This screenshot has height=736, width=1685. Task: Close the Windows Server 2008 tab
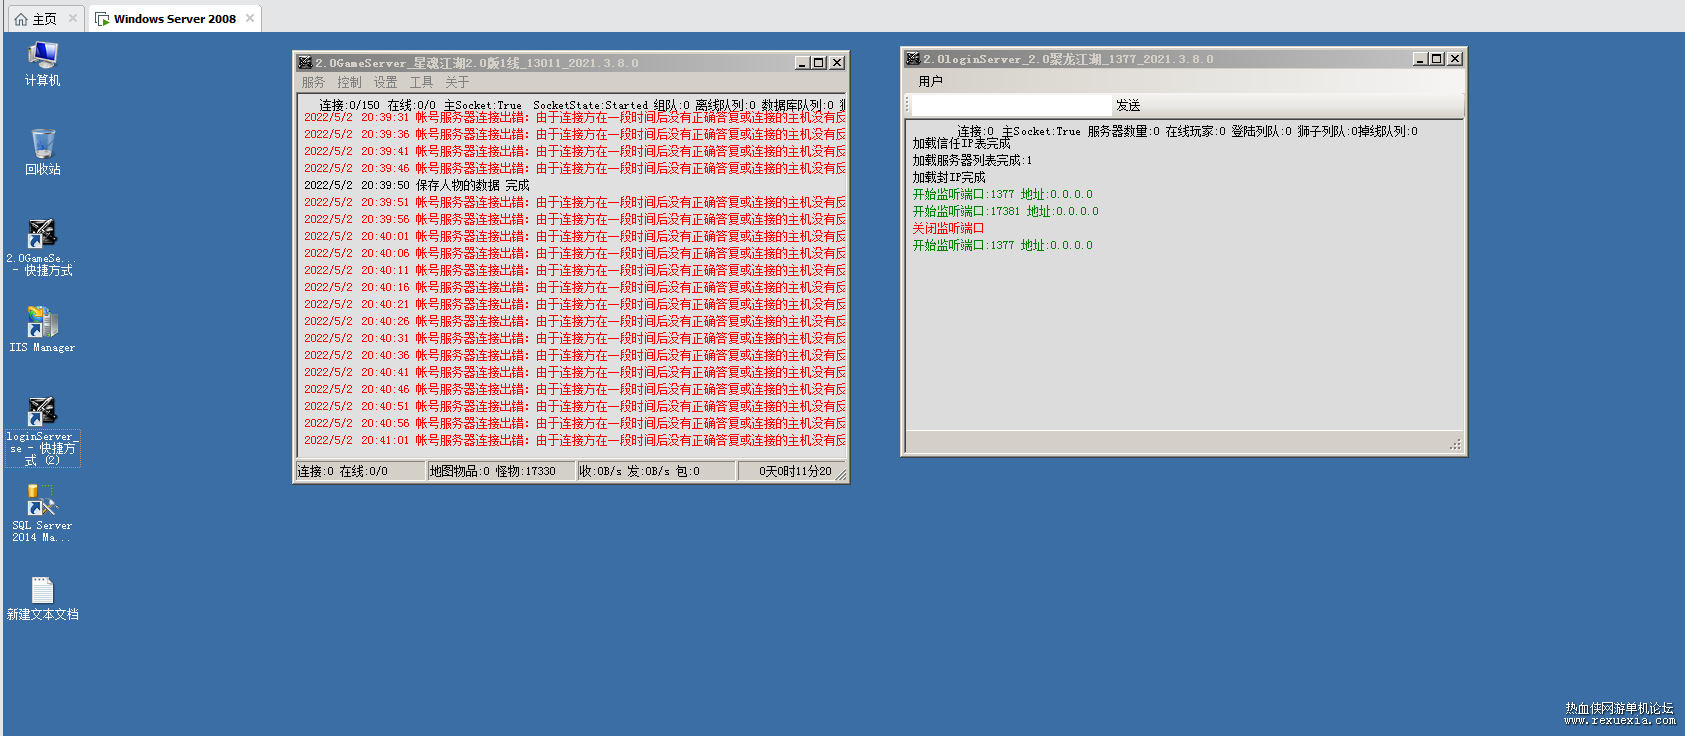[250, 18]
